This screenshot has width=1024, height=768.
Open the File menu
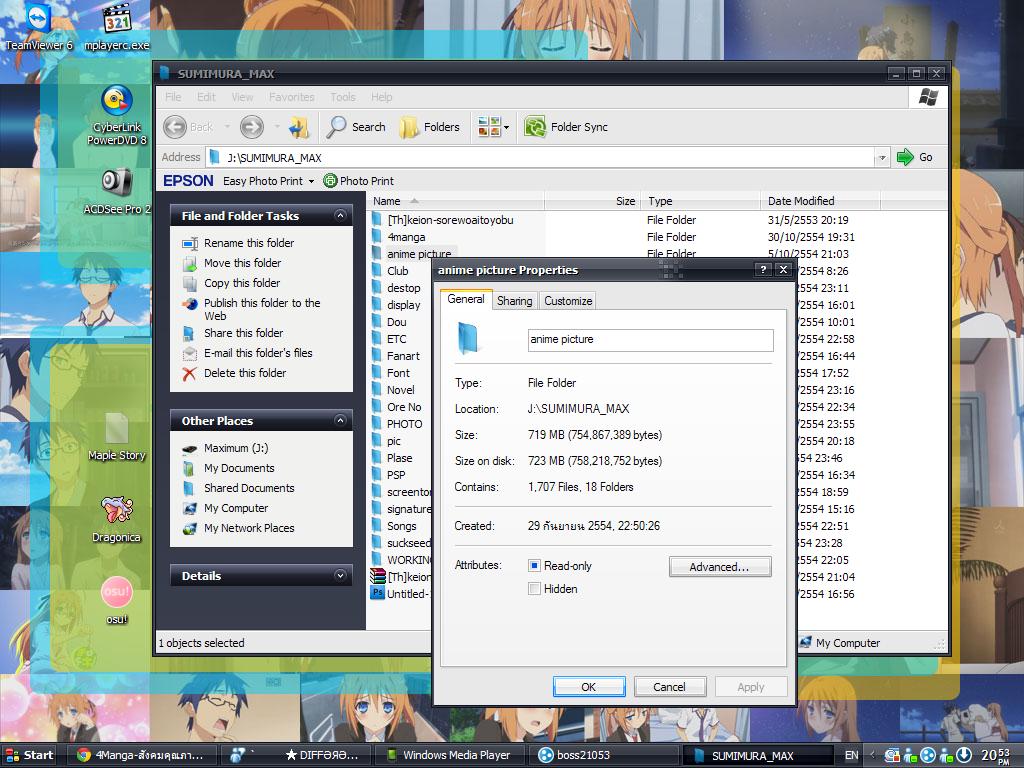click(x=173, y=97)
